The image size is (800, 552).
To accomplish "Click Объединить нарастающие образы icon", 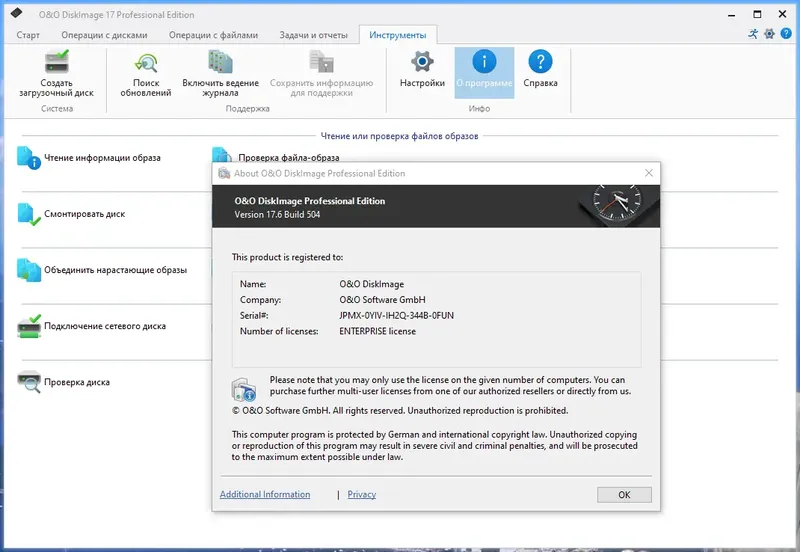I will 29,270.
